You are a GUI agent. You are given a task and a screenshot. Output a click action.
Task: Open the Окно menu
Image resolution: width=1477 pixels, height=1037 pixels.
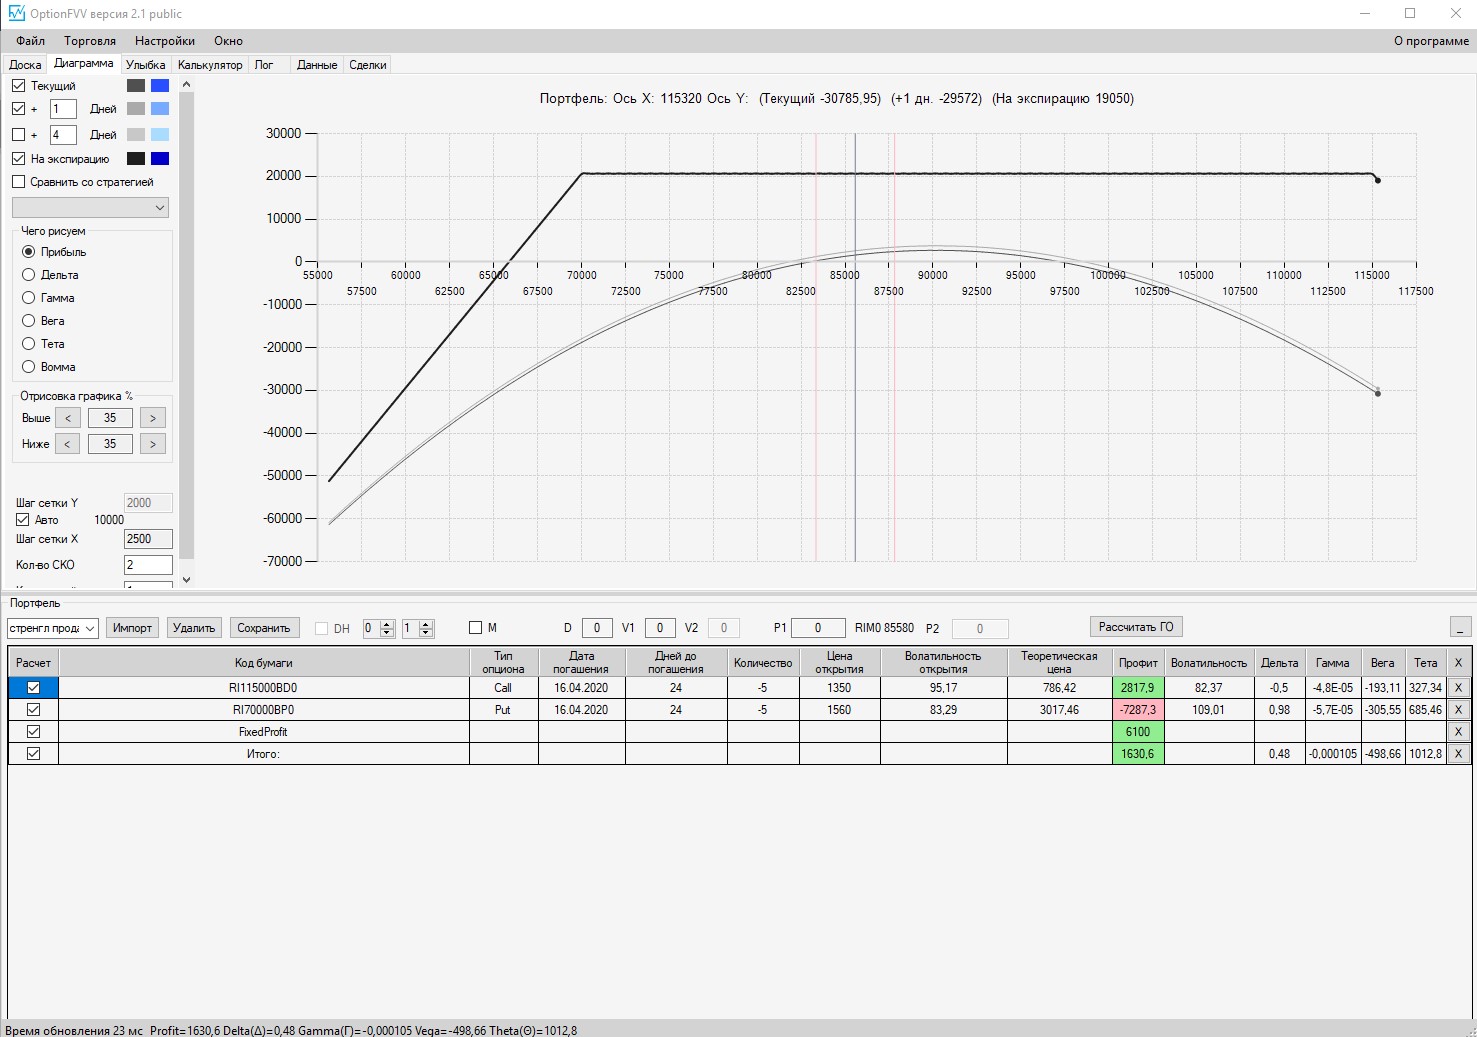click(228, 41)
